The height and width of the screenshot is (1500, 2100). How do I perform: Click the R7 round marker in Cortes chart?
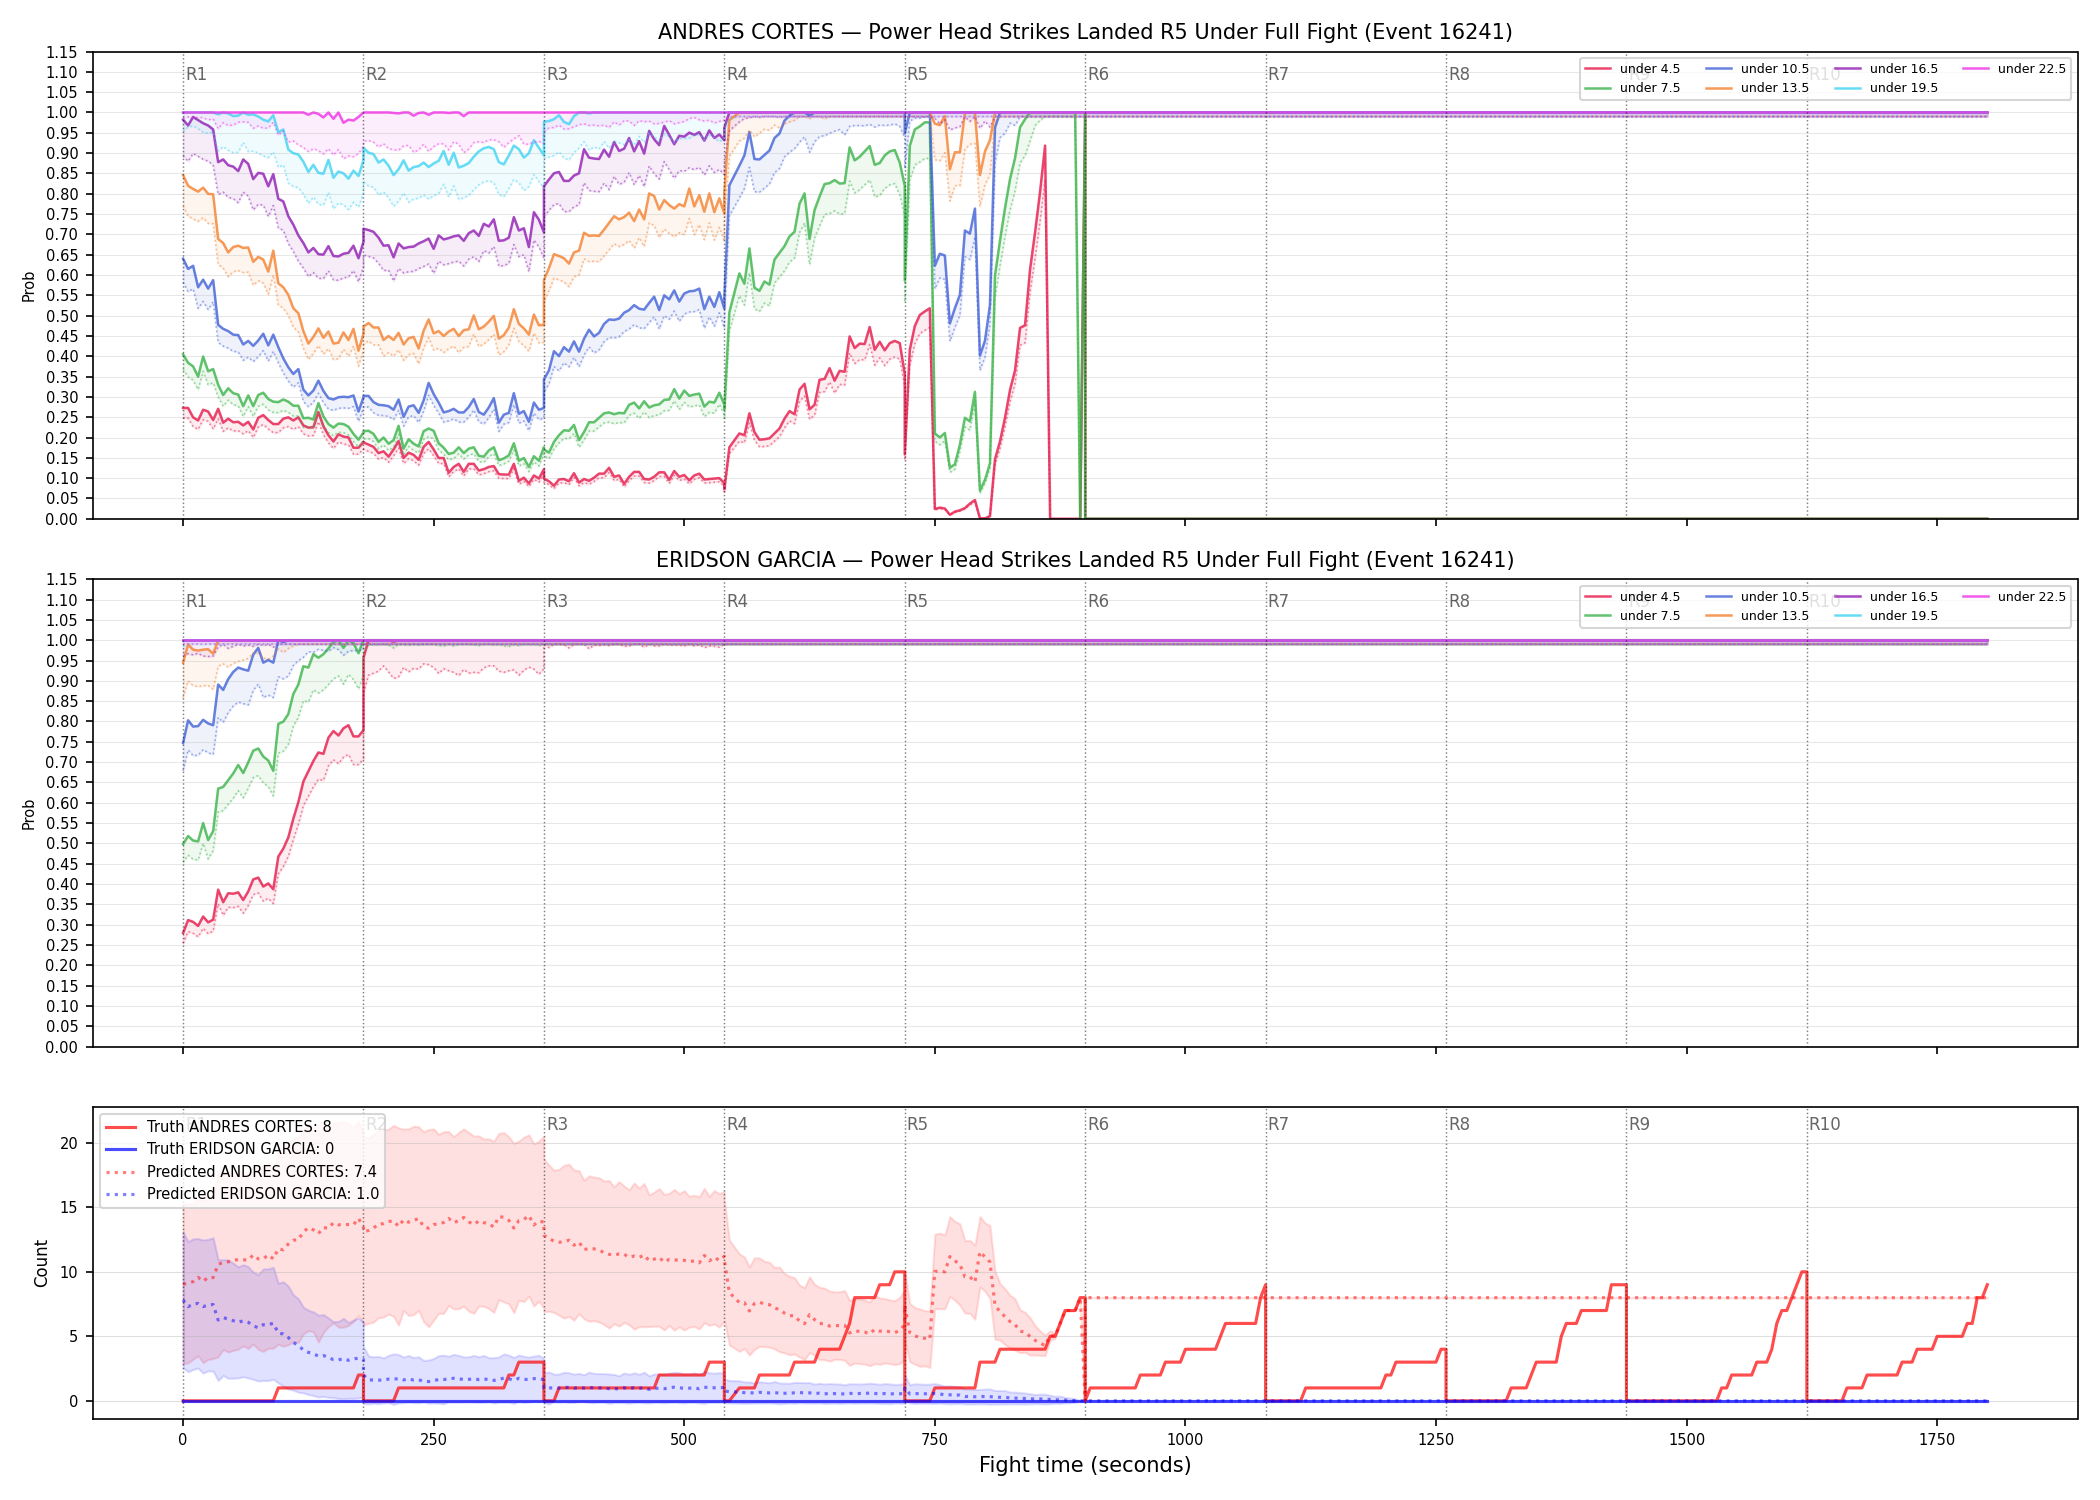1278,74
